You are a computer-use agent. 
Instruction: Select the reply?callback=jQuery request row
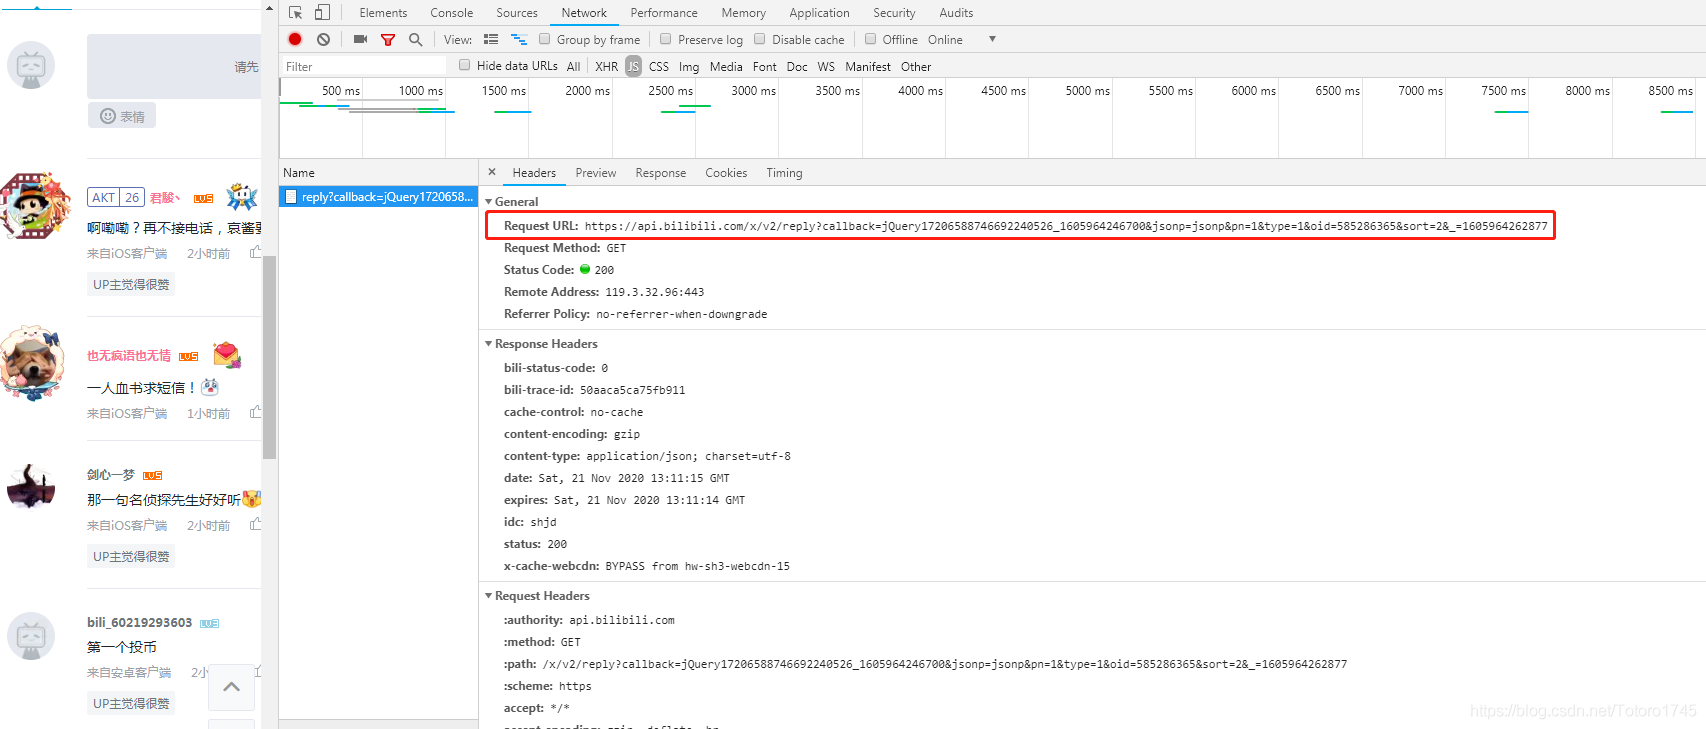pos(378,197)
